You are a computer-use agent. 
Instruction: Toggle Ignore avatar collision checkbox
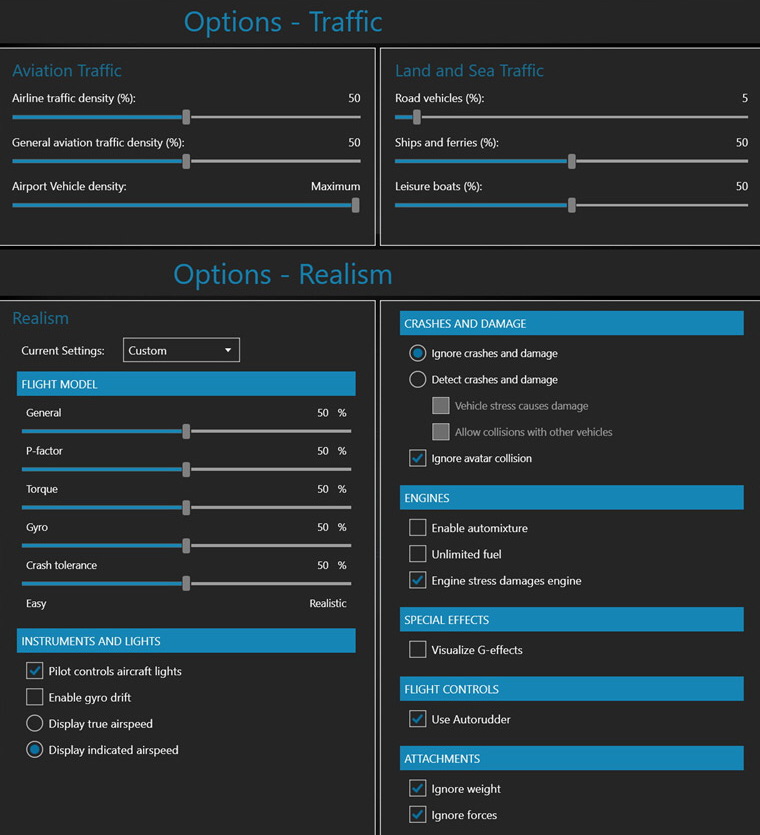pyautogui.click(x=418, y=458)
